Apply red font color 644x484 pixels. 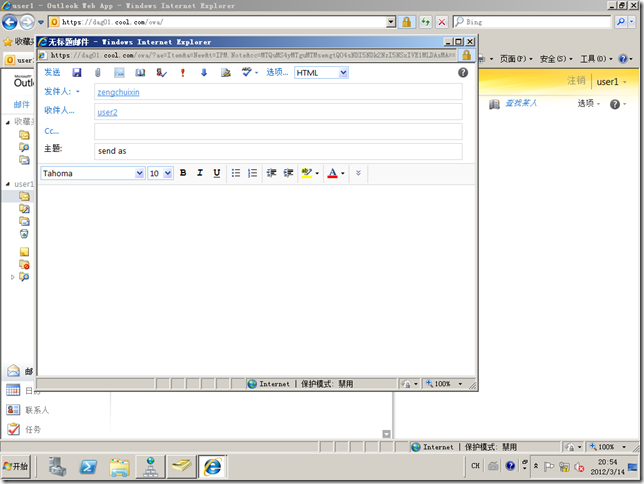[333, 173]
